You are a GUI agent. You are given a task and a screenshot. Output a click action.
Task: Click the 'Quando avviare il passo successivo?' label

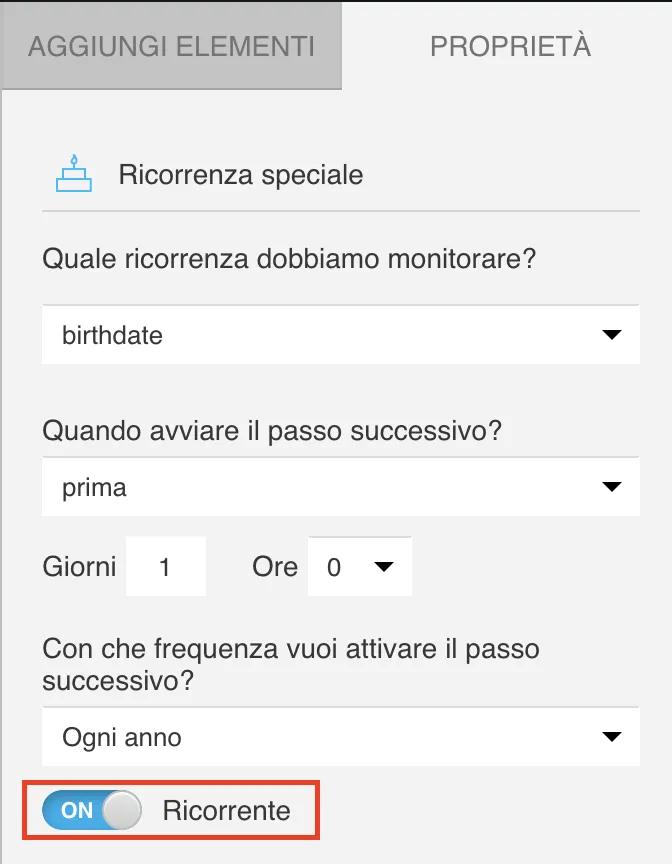272,431
